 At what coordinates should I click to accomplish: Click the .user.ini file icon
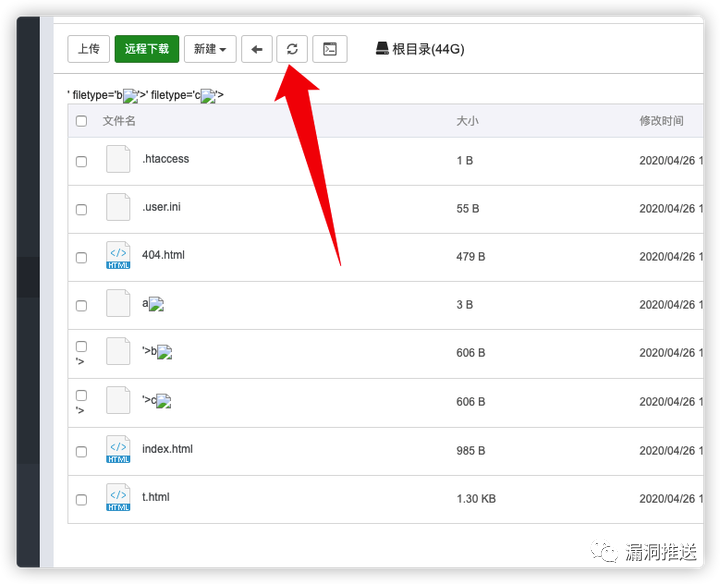click(x=118, y=208)
